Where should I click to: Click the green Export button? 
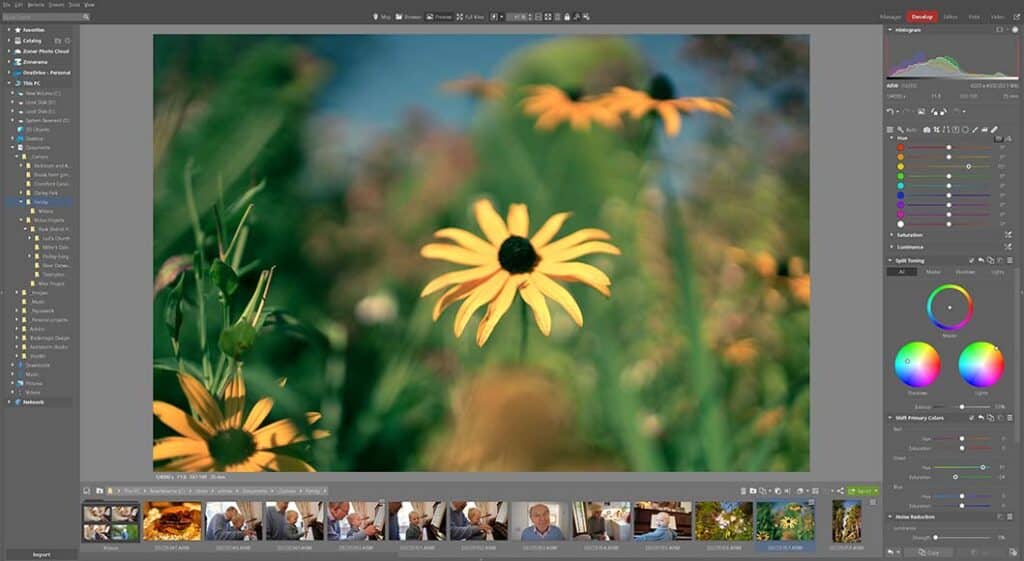tap(863, 490)
